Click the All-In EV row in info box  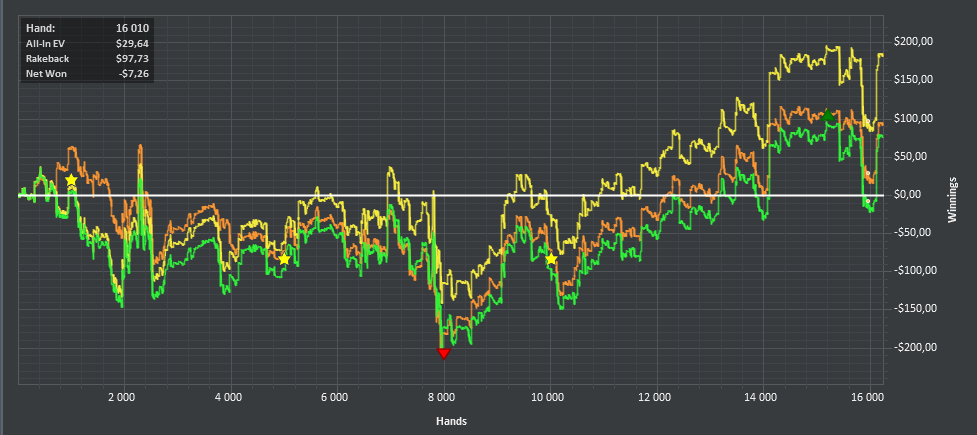pos(87,43)
